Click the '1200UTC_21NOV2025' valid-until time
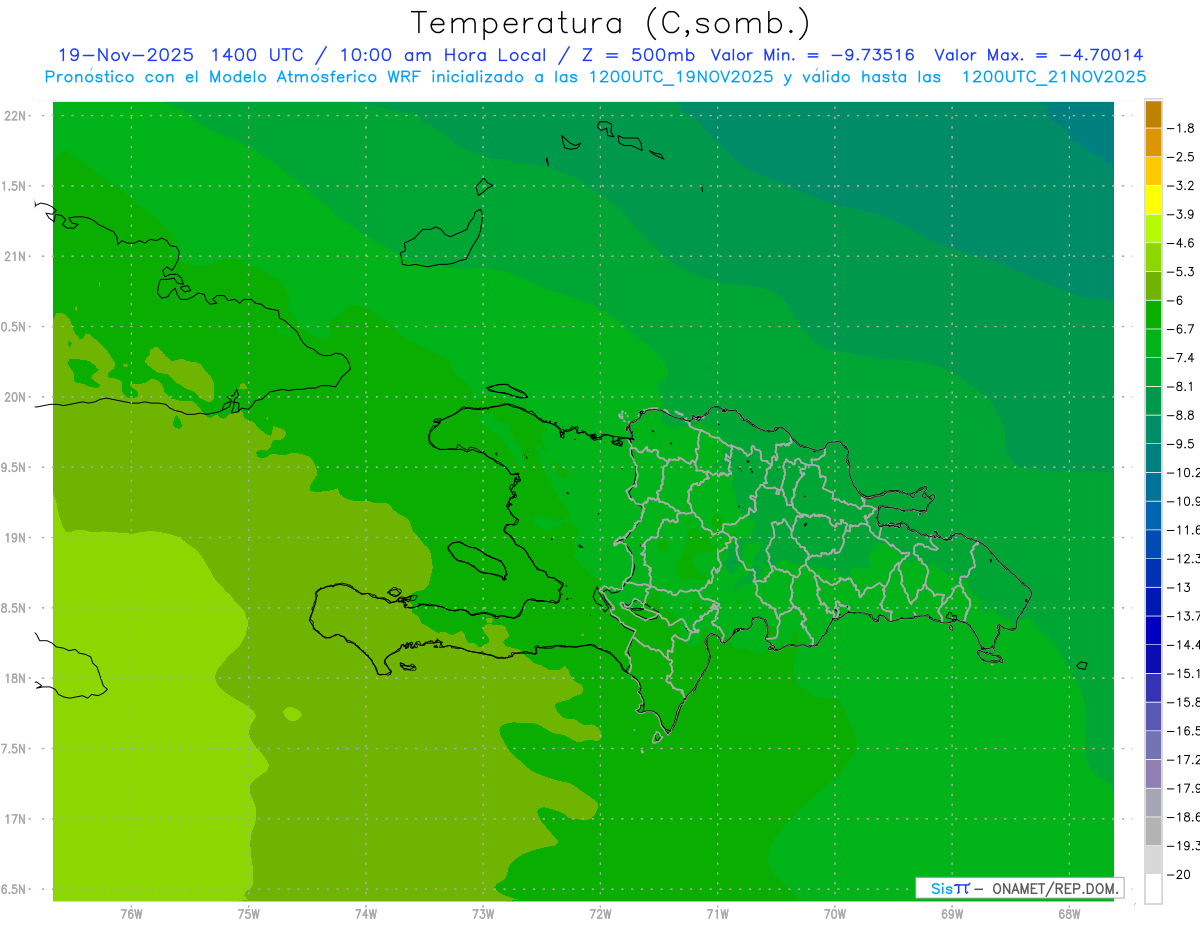The height and width of the screenshot is (927, 1200). point(1053,77)
